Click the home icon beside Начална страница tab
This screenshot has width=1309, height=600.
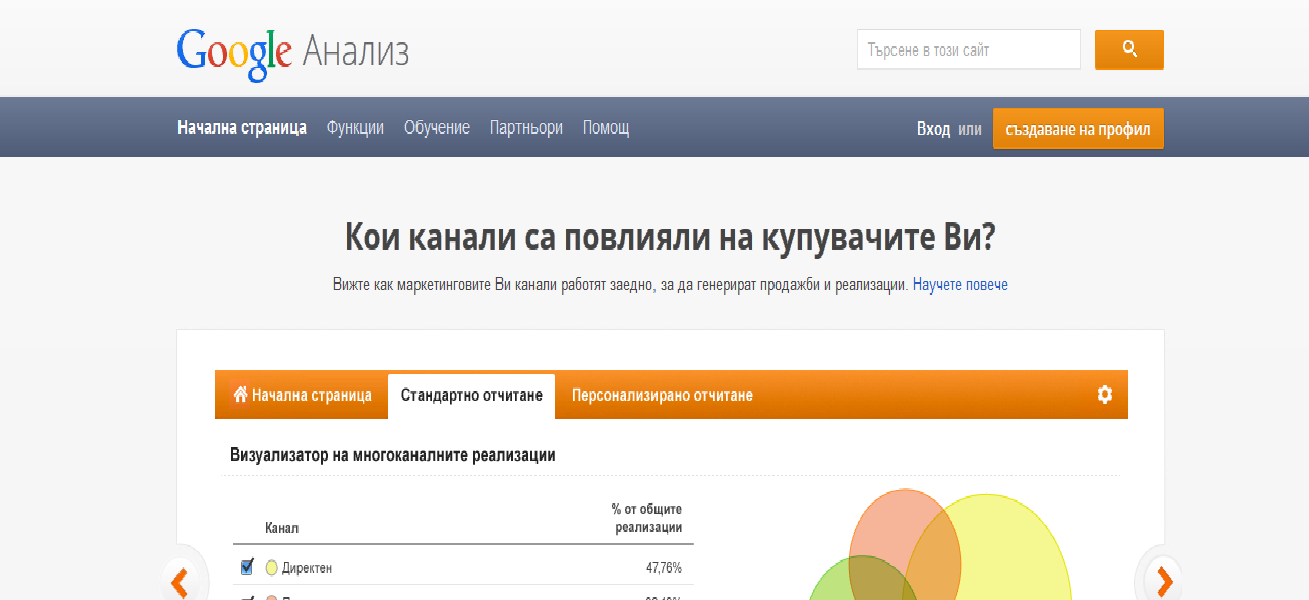(x=240, y=394)
